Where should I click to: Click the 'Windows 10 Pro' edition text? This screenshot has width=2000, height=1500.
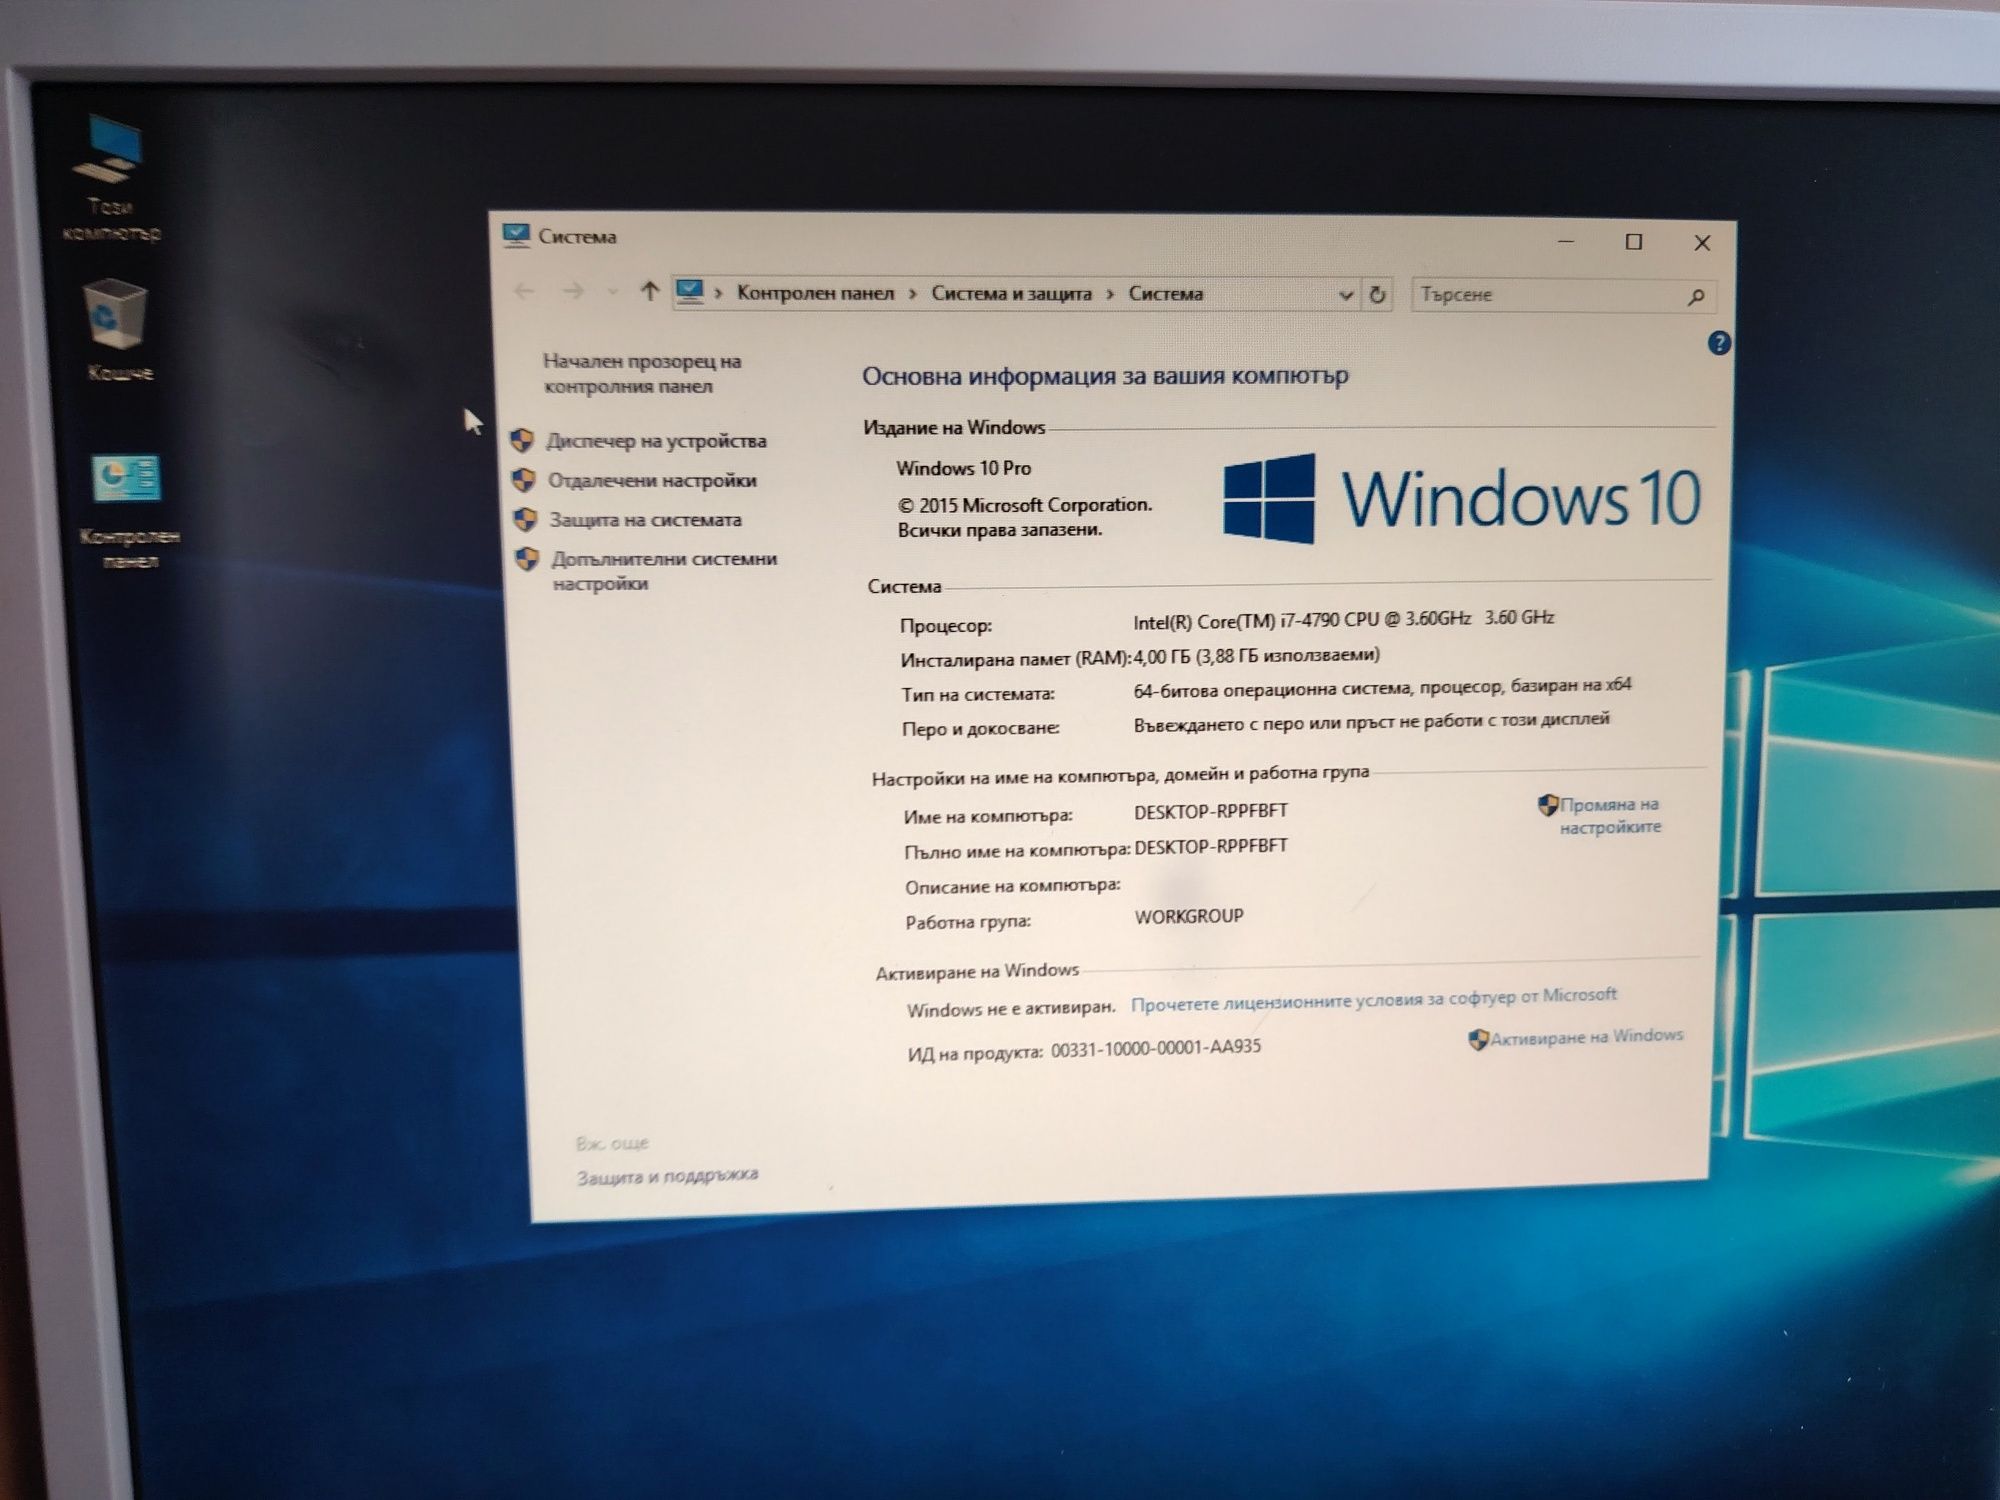point(963,468)
